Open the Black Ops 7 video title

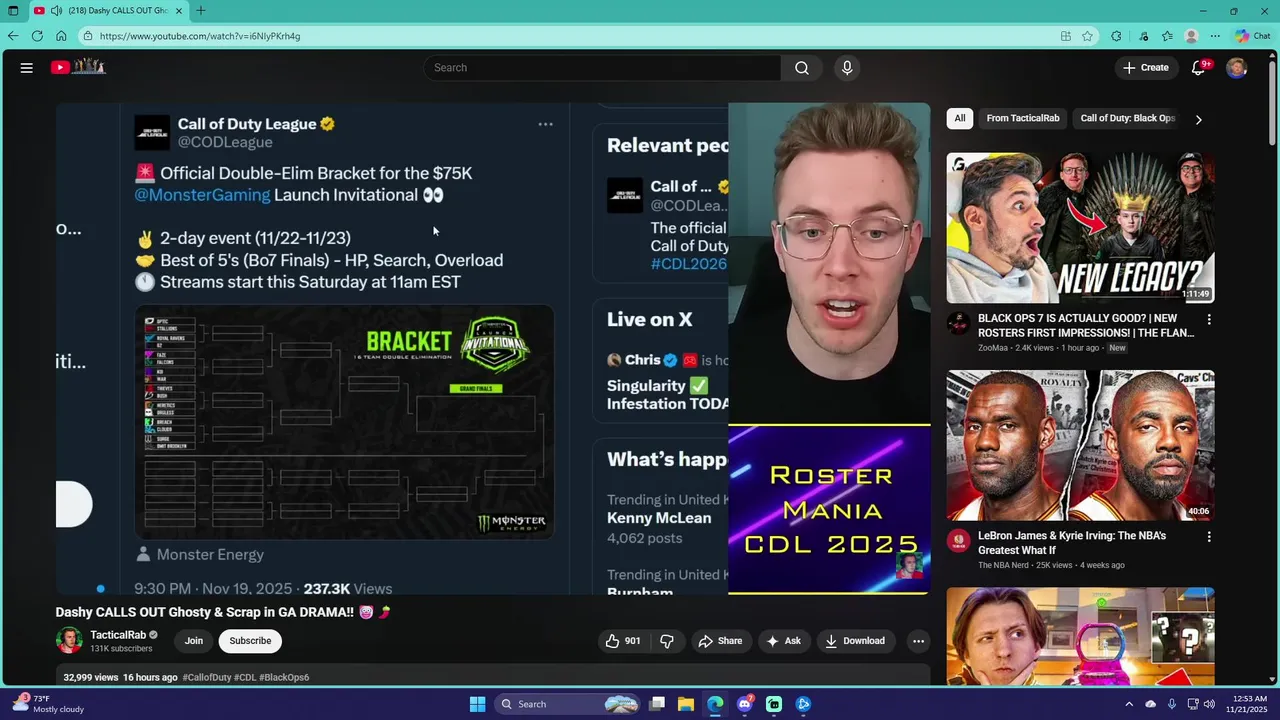[x=1086, y=326]
